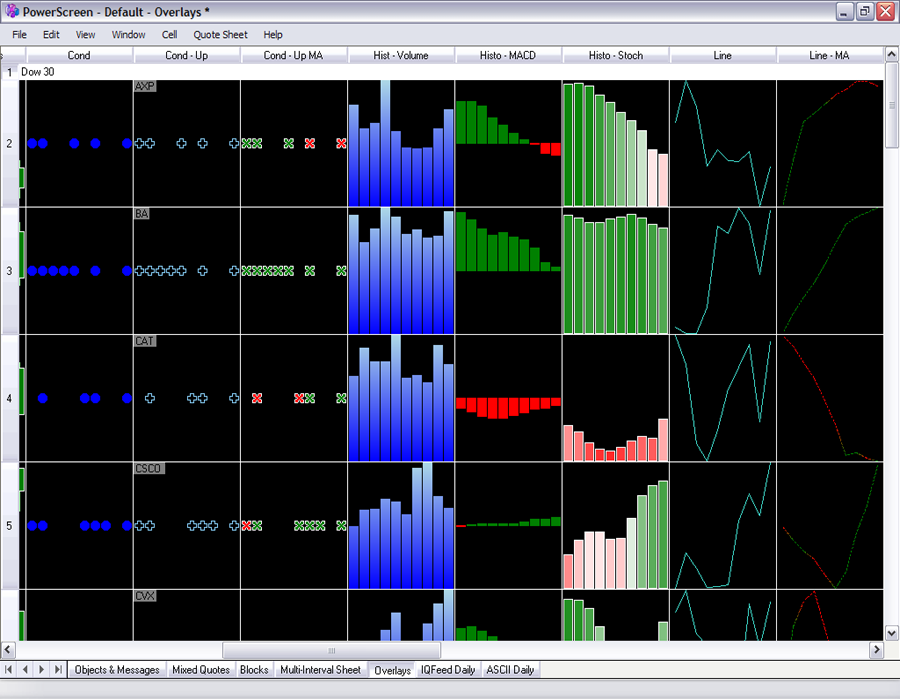
Task: Switch to the Mixed Quotes tab
Action: pyautogui.click(x=200, y=670)
